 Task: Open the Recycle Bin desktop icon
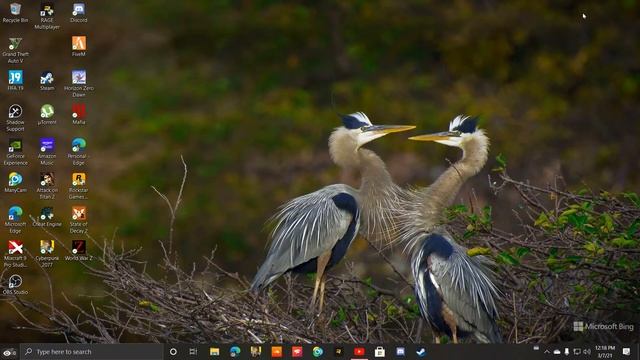pos(15,13)
